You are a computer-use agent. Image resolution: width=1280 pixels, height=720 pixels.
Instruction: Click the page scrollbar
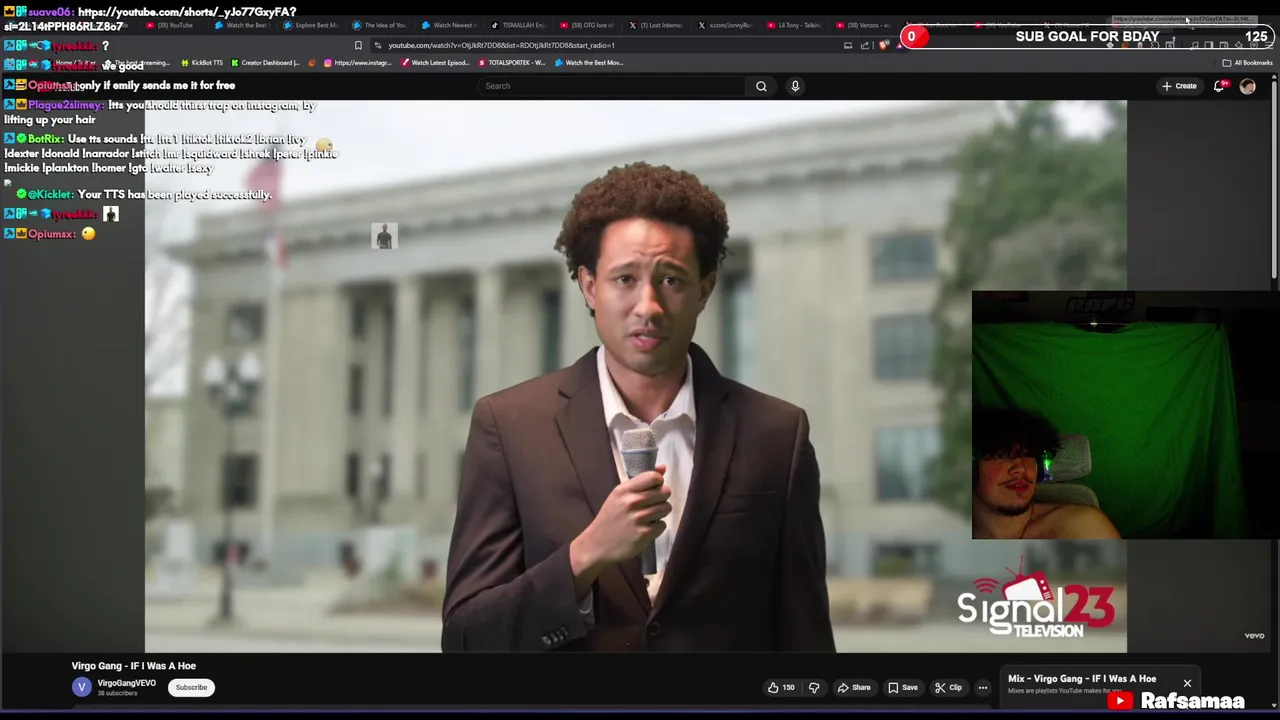tap(1274, 180)
